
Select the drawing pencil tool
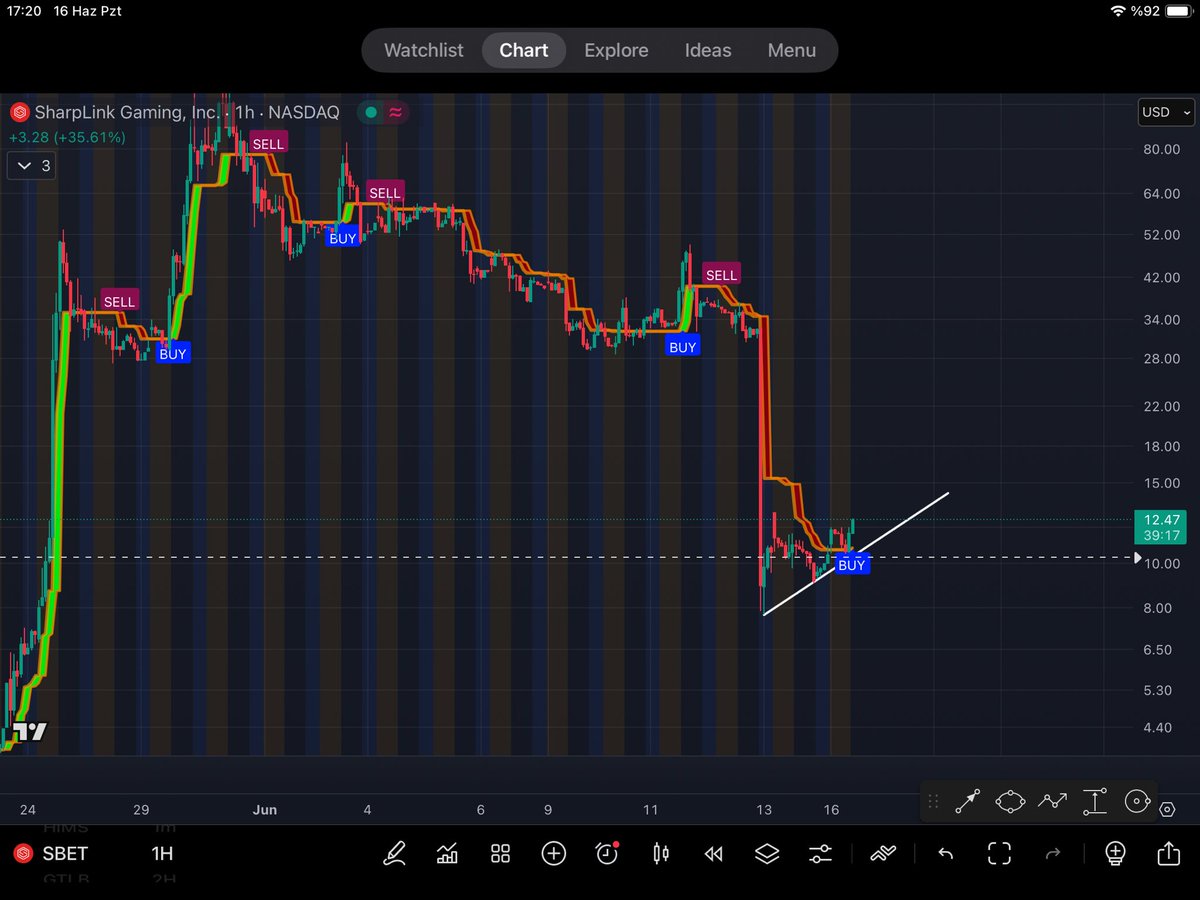coord(396,853)
